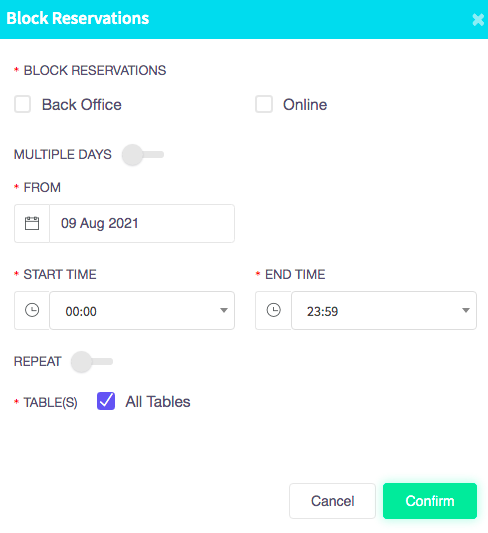Click the clock icon beside Start Time
The height and width of the screenshot is (533, 488).
[32, 310]
